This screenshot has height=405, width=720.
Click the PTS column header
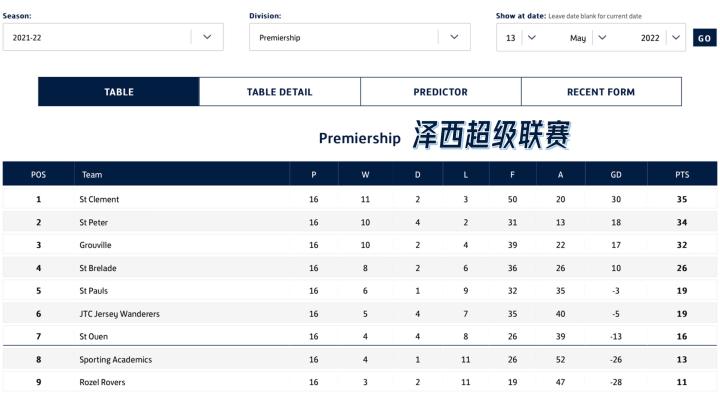pos(682,174)
